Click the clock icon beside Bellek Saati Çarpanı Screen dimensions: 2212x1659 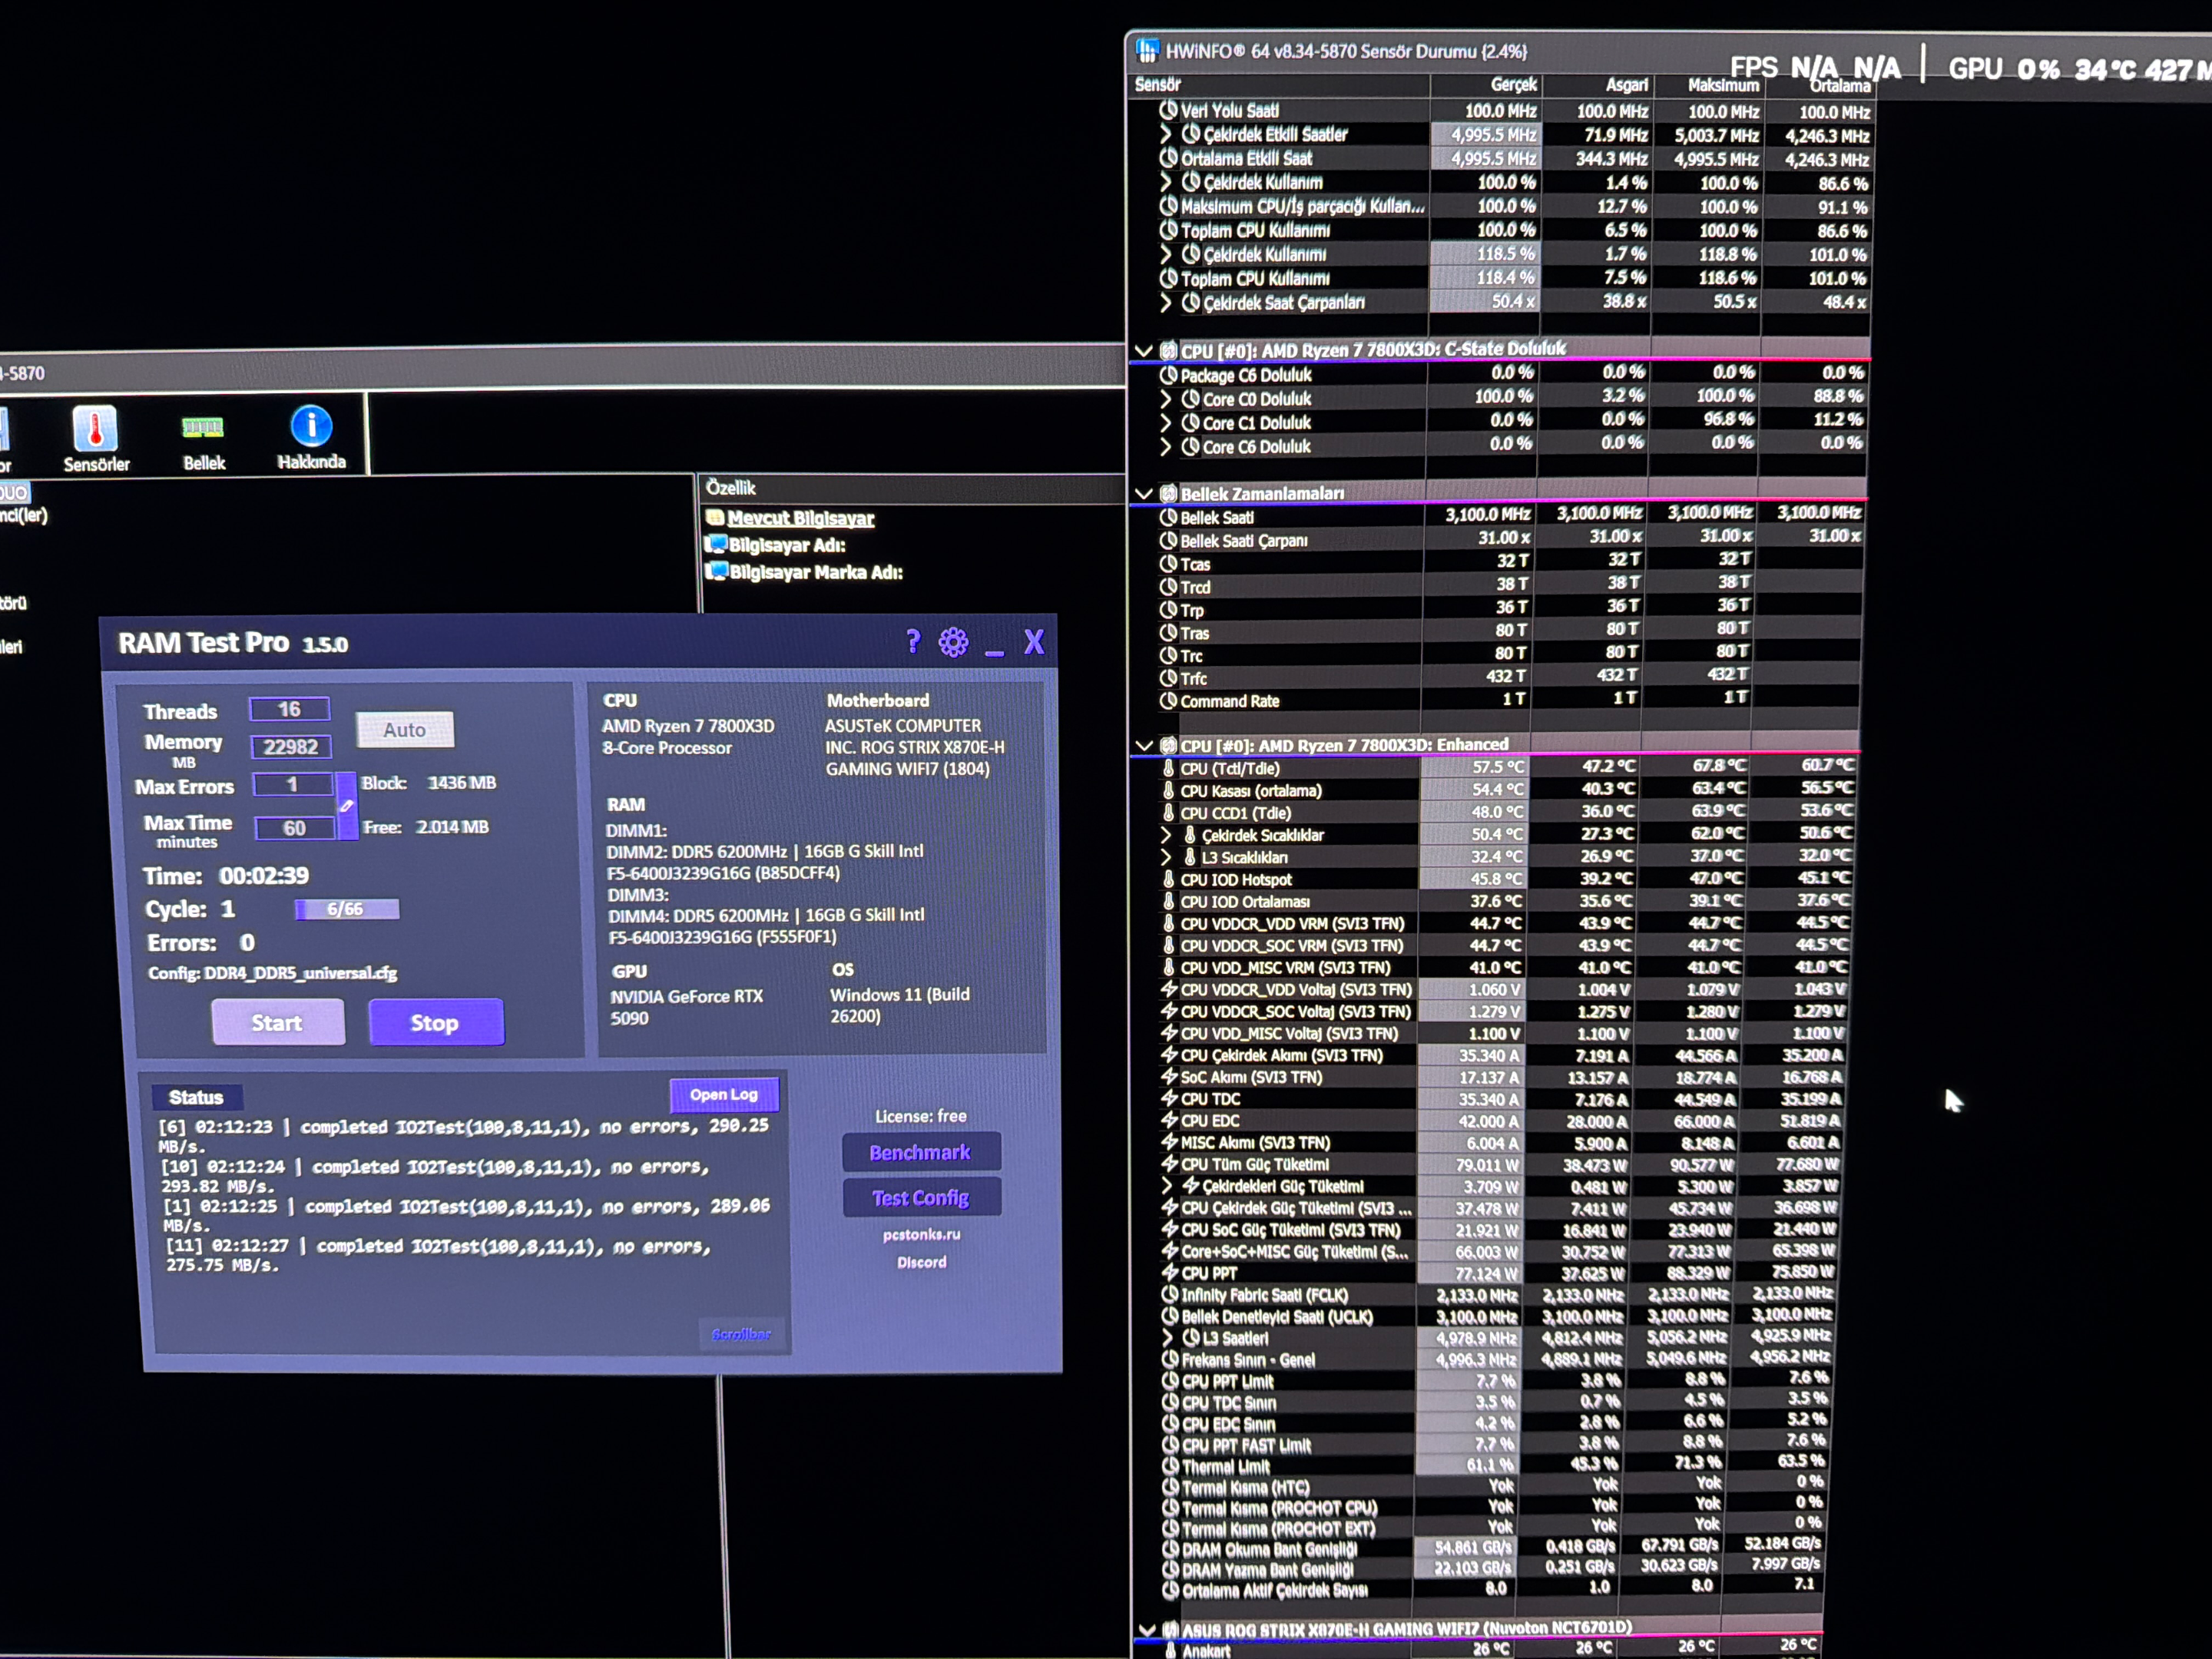[x=1168, y=541]
